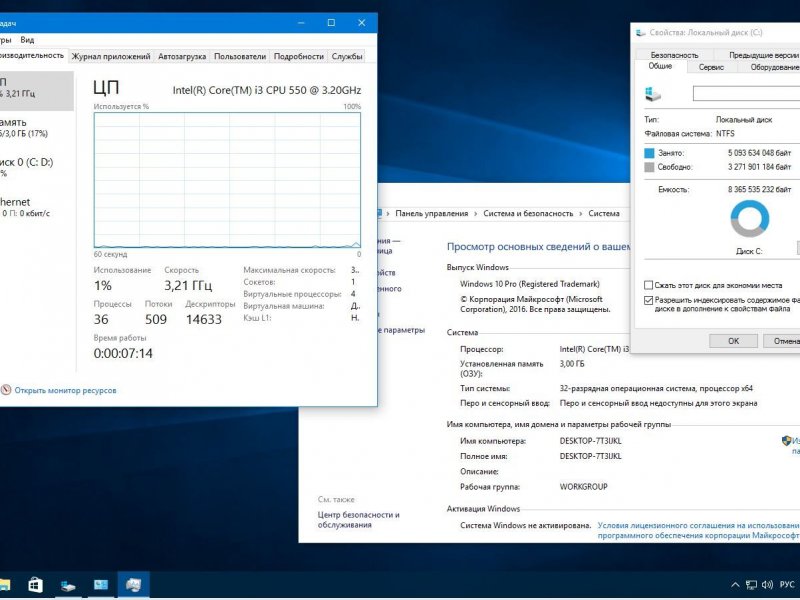Screen dimensions: 800x600
Task: Toggle 'Сжать этот диск' checkbox
Action: [648, 285]
